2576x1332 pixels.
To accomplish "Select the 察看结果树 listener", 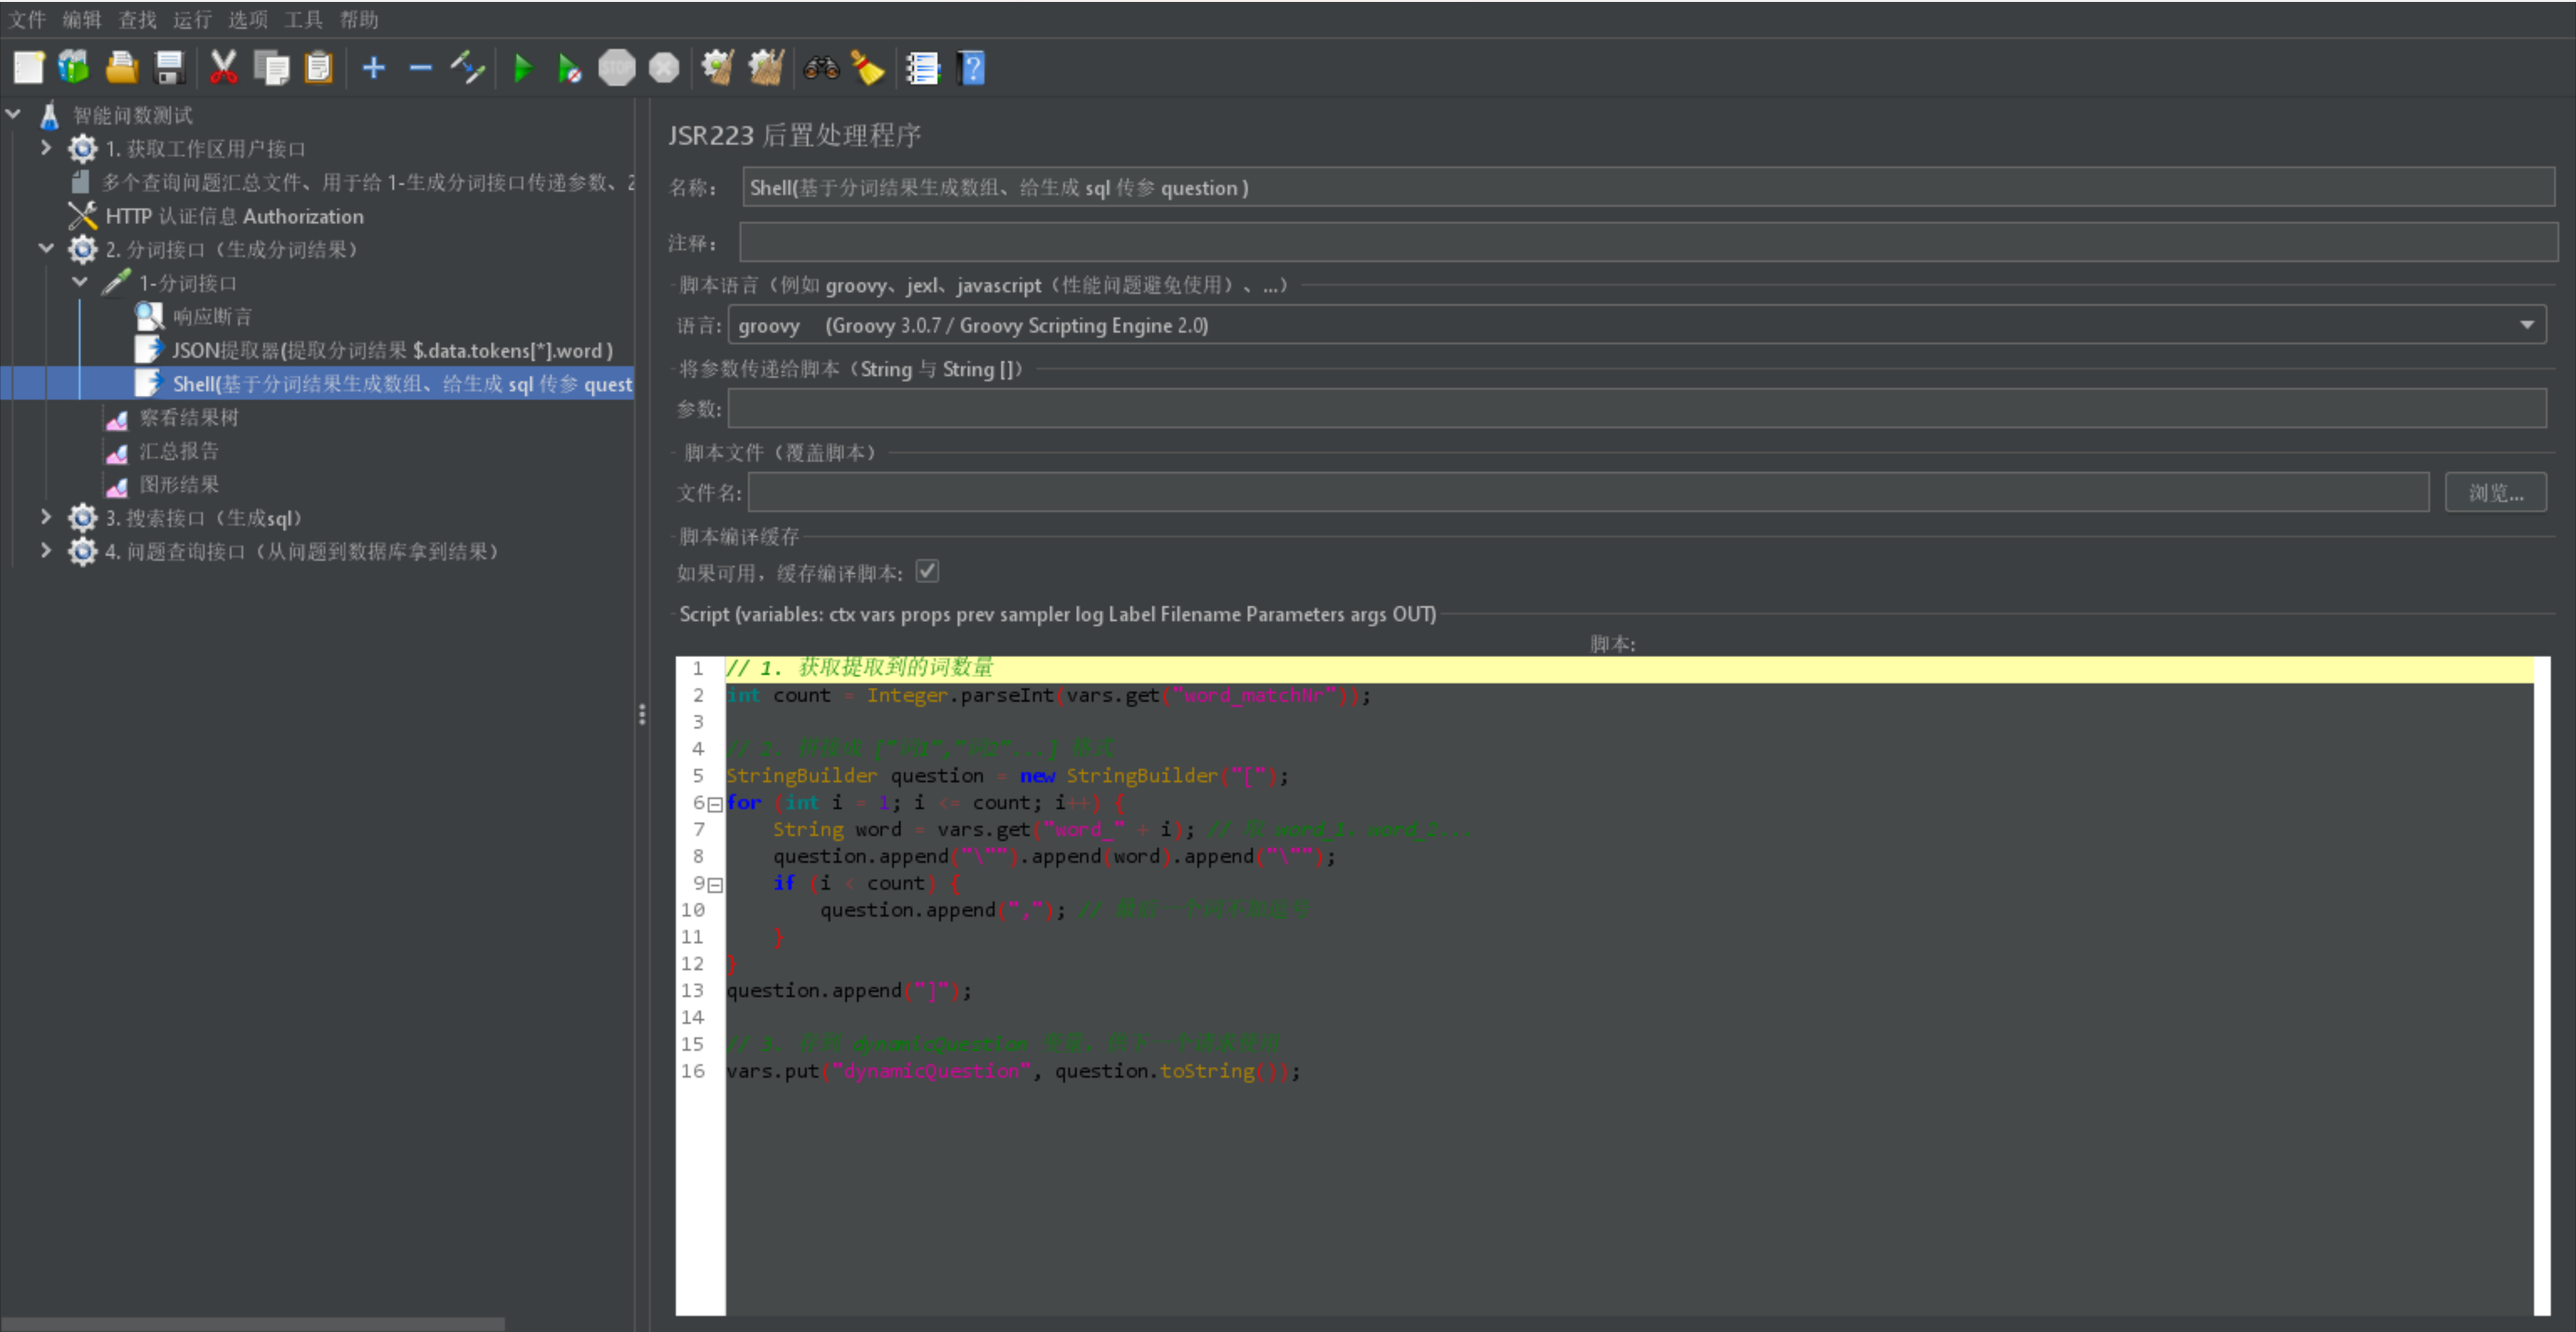I will [188, 417].
